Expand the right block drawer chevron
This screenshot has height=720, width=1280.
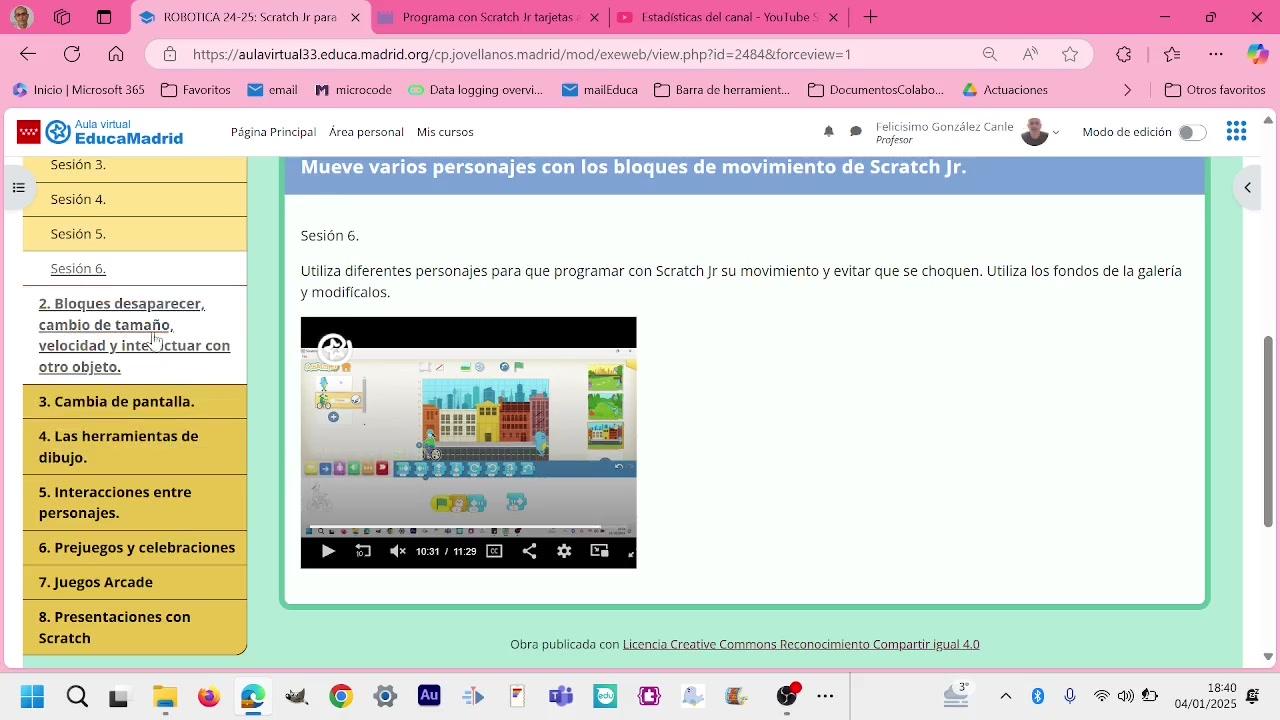pyautogui.click(x=1247, y=187)
